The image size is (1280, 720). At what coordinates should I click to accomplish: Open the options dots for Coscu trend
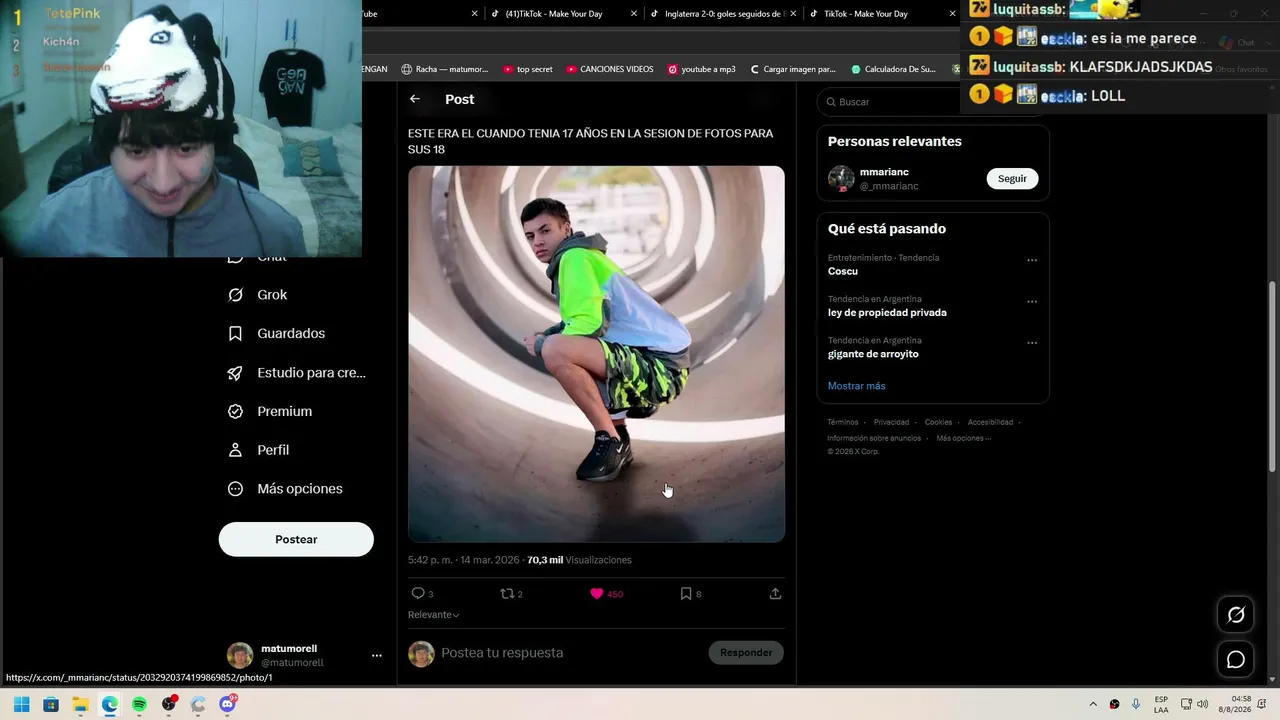[x=1032, y=260]
